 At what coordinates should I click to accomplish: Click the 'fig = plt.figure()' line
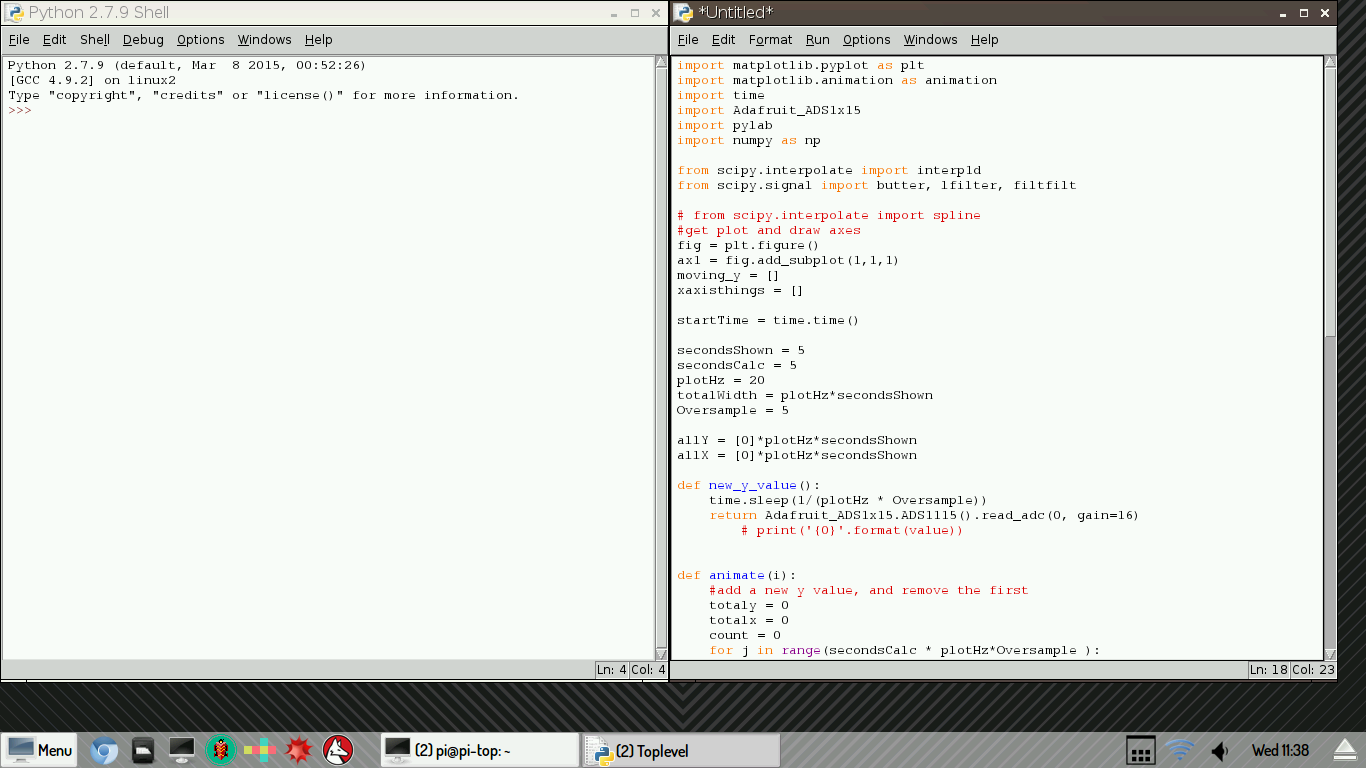click(x=748, y=245)
